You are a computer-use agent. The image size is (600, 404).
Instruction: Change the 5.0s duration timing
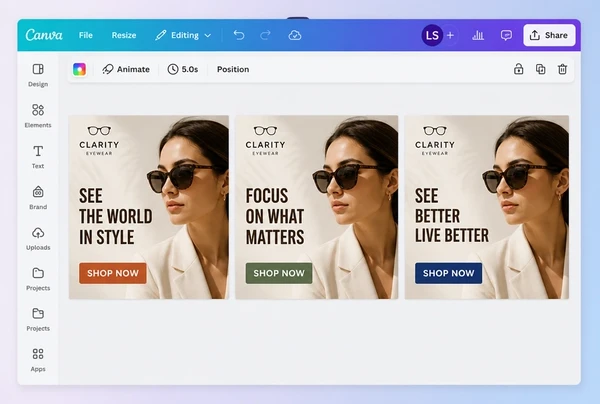click(183, 69)
